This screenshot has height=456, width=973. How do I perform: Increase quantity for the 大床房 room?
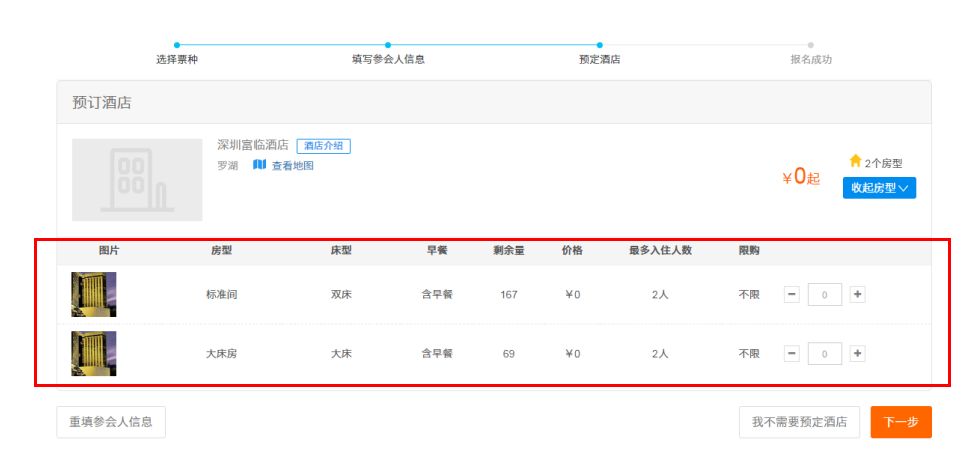(858, 353)
